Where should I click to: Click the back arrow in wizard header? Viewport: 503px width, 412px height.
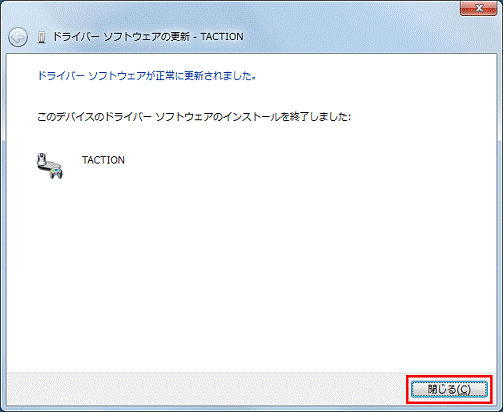pyautogui.click(x=18, y=37)
